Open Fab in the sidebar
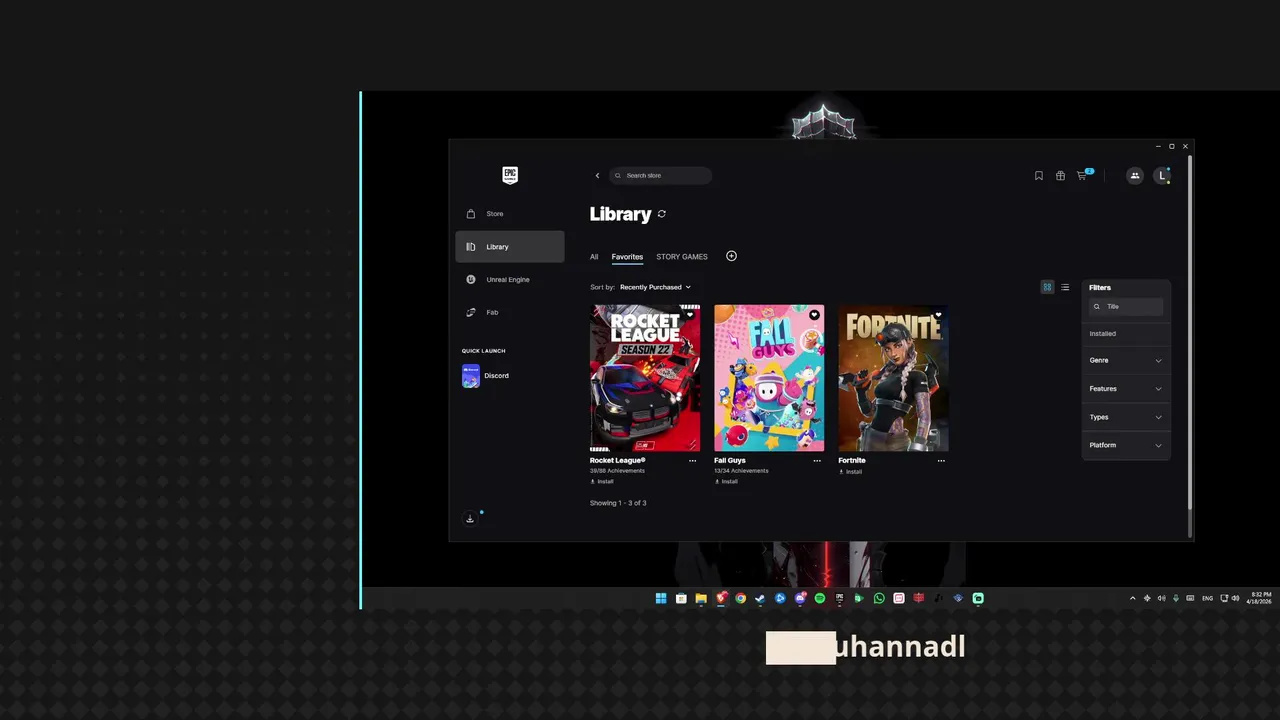The image size is (1280, 720). (x=510, y=312)
